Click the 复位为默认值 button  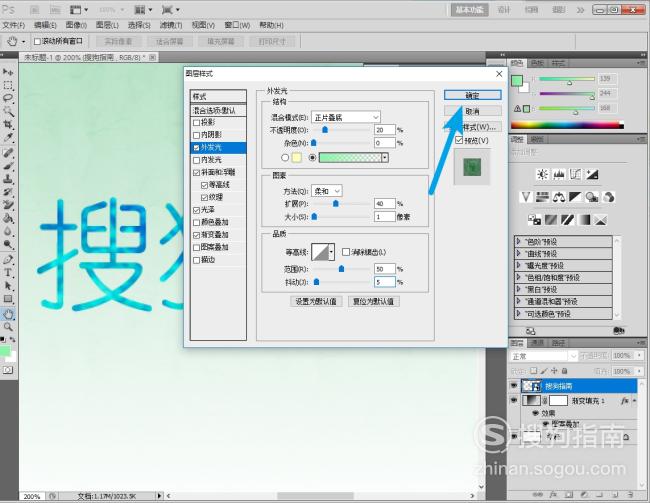click(x=374, y=301)
